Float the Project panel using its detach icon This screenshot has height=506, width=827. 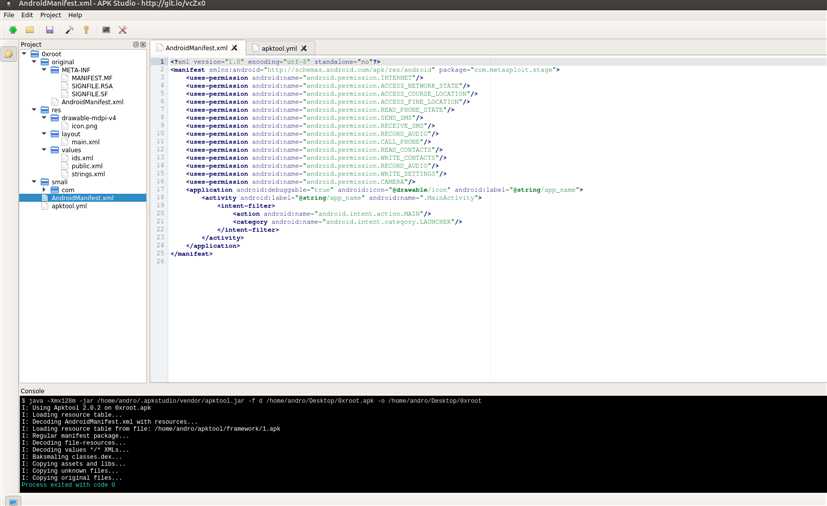point(136,44)
